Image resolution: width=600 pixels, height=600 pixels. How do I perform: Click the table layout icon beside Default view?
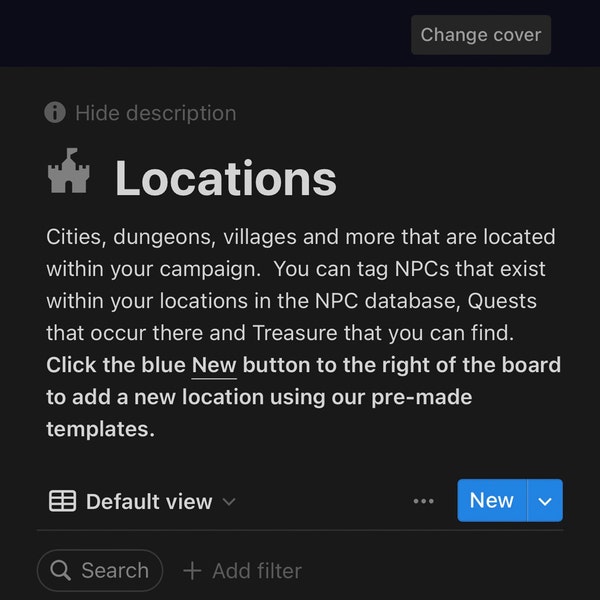click(x=62, y=501)
